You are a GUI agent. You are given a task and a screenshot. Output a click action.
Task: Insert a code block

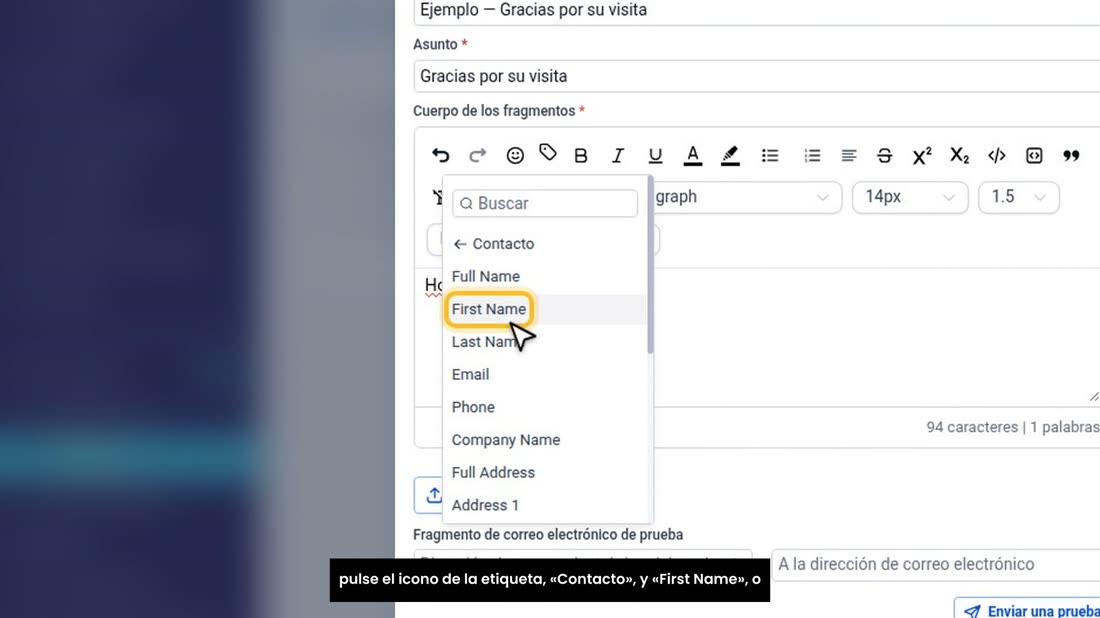(x=1034, y=156)
